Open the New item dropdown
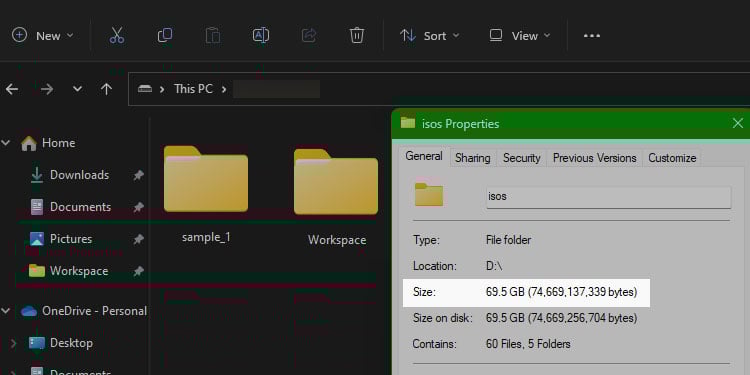This screenshot has height=375, width=750. (43, 36)
